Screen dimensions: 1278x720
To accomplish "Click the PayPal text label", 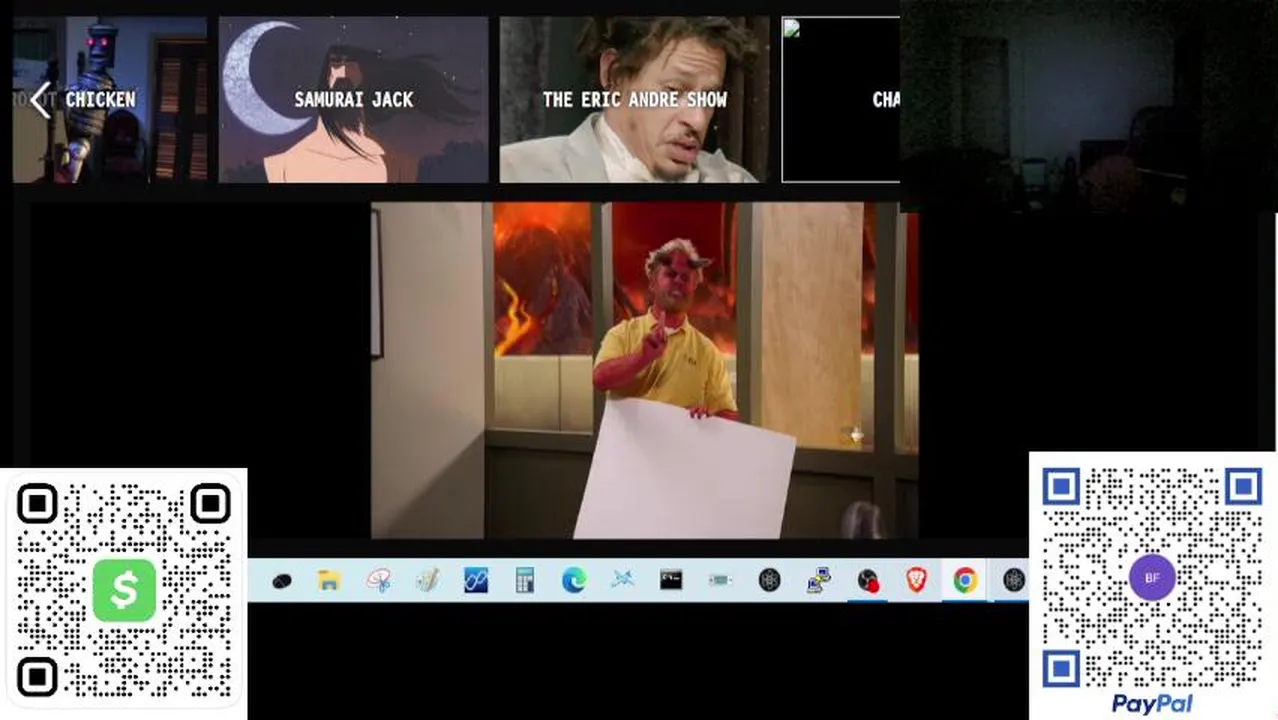I will (x=1152, y=704).
